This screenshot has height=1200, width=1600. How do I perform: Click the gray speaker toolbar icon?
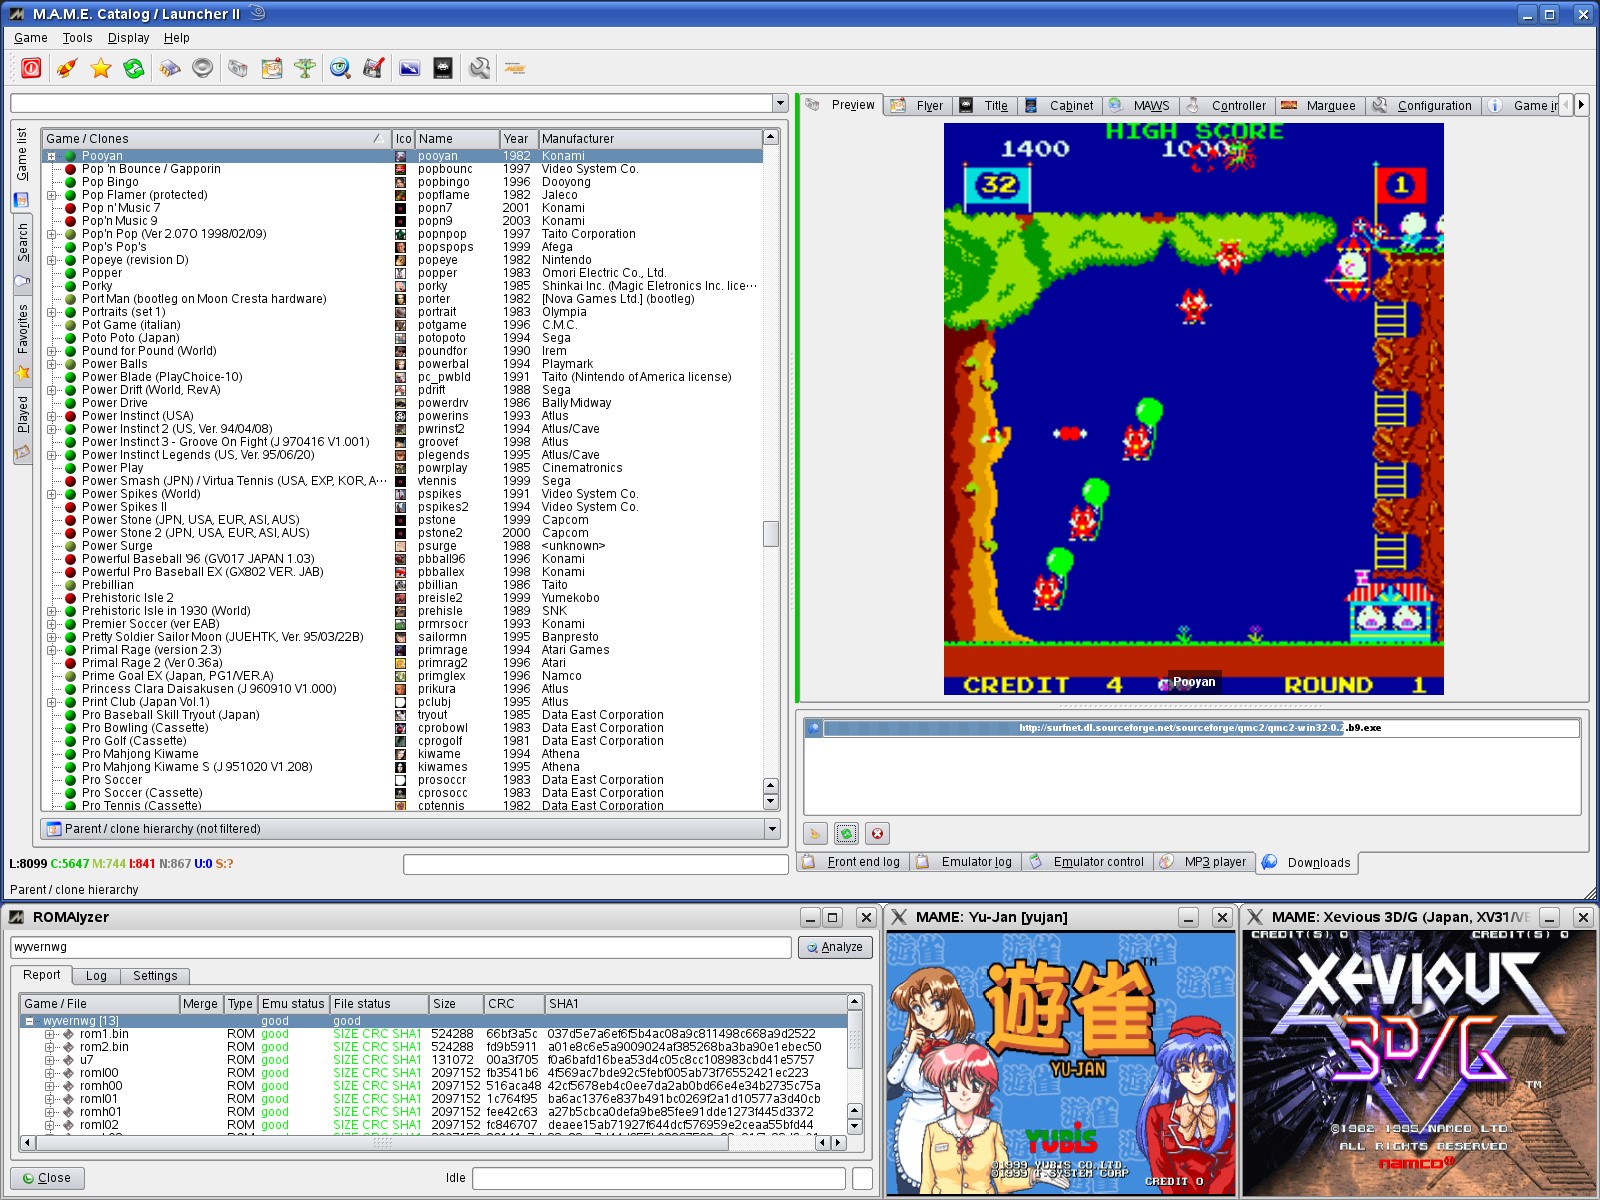pyautogui.click(x=203, y=68)
